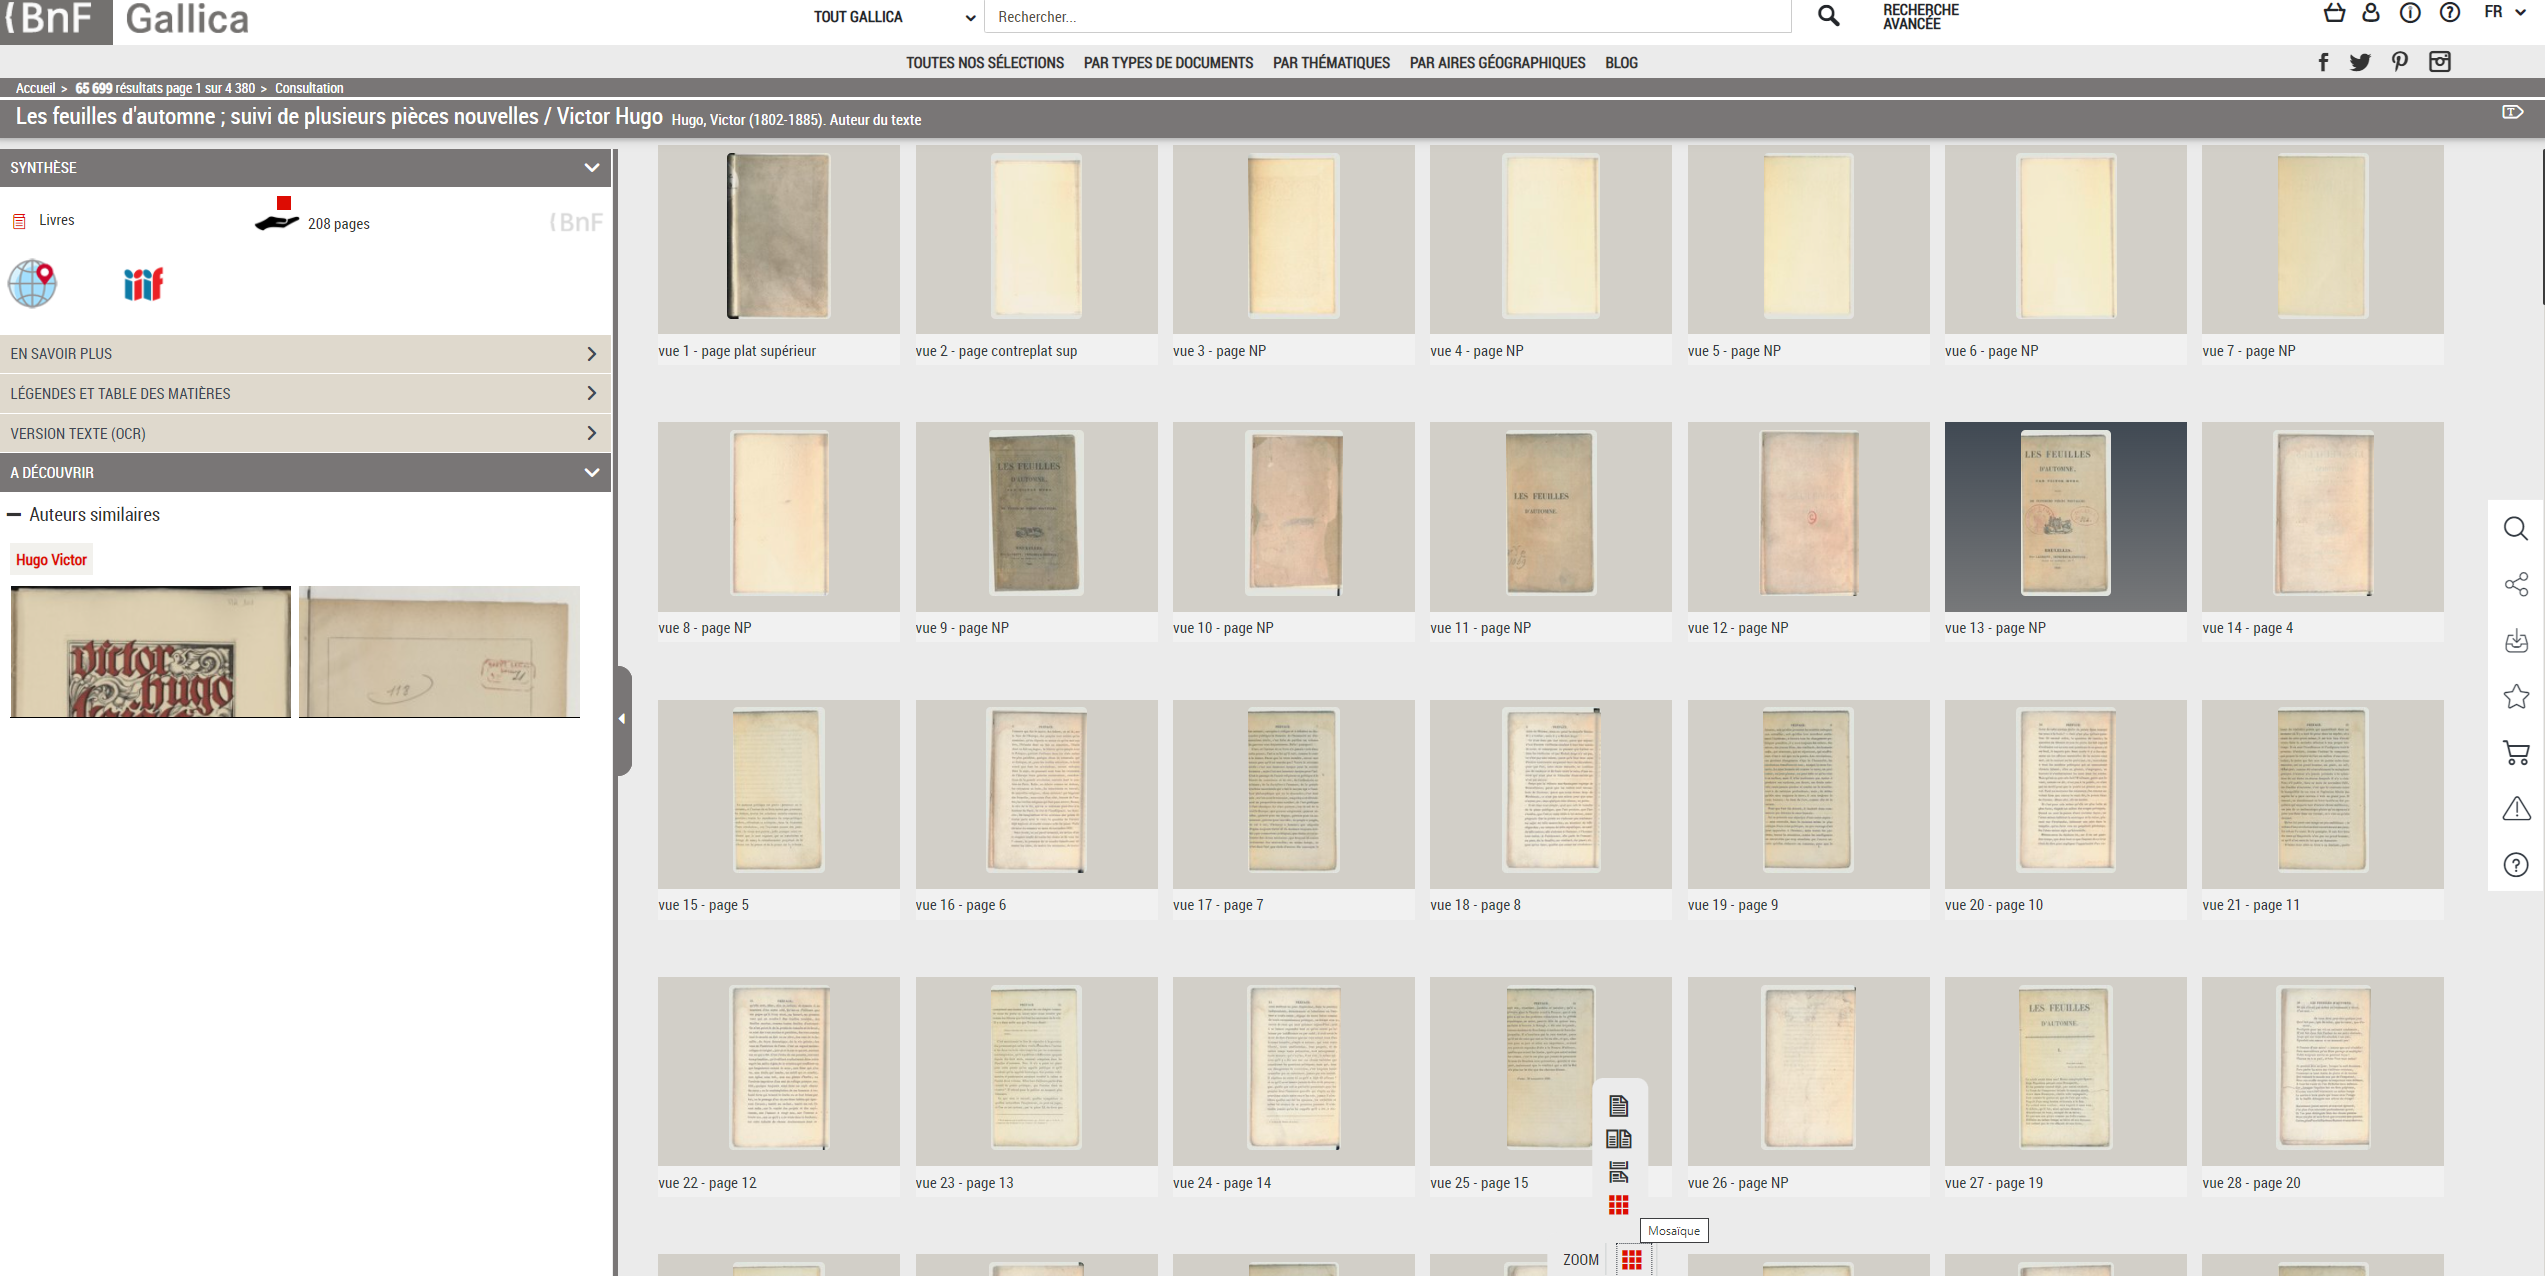Open Gallica's Instagram icon
This screenshot has height=1276, width=2545.
coord(2440,62)
